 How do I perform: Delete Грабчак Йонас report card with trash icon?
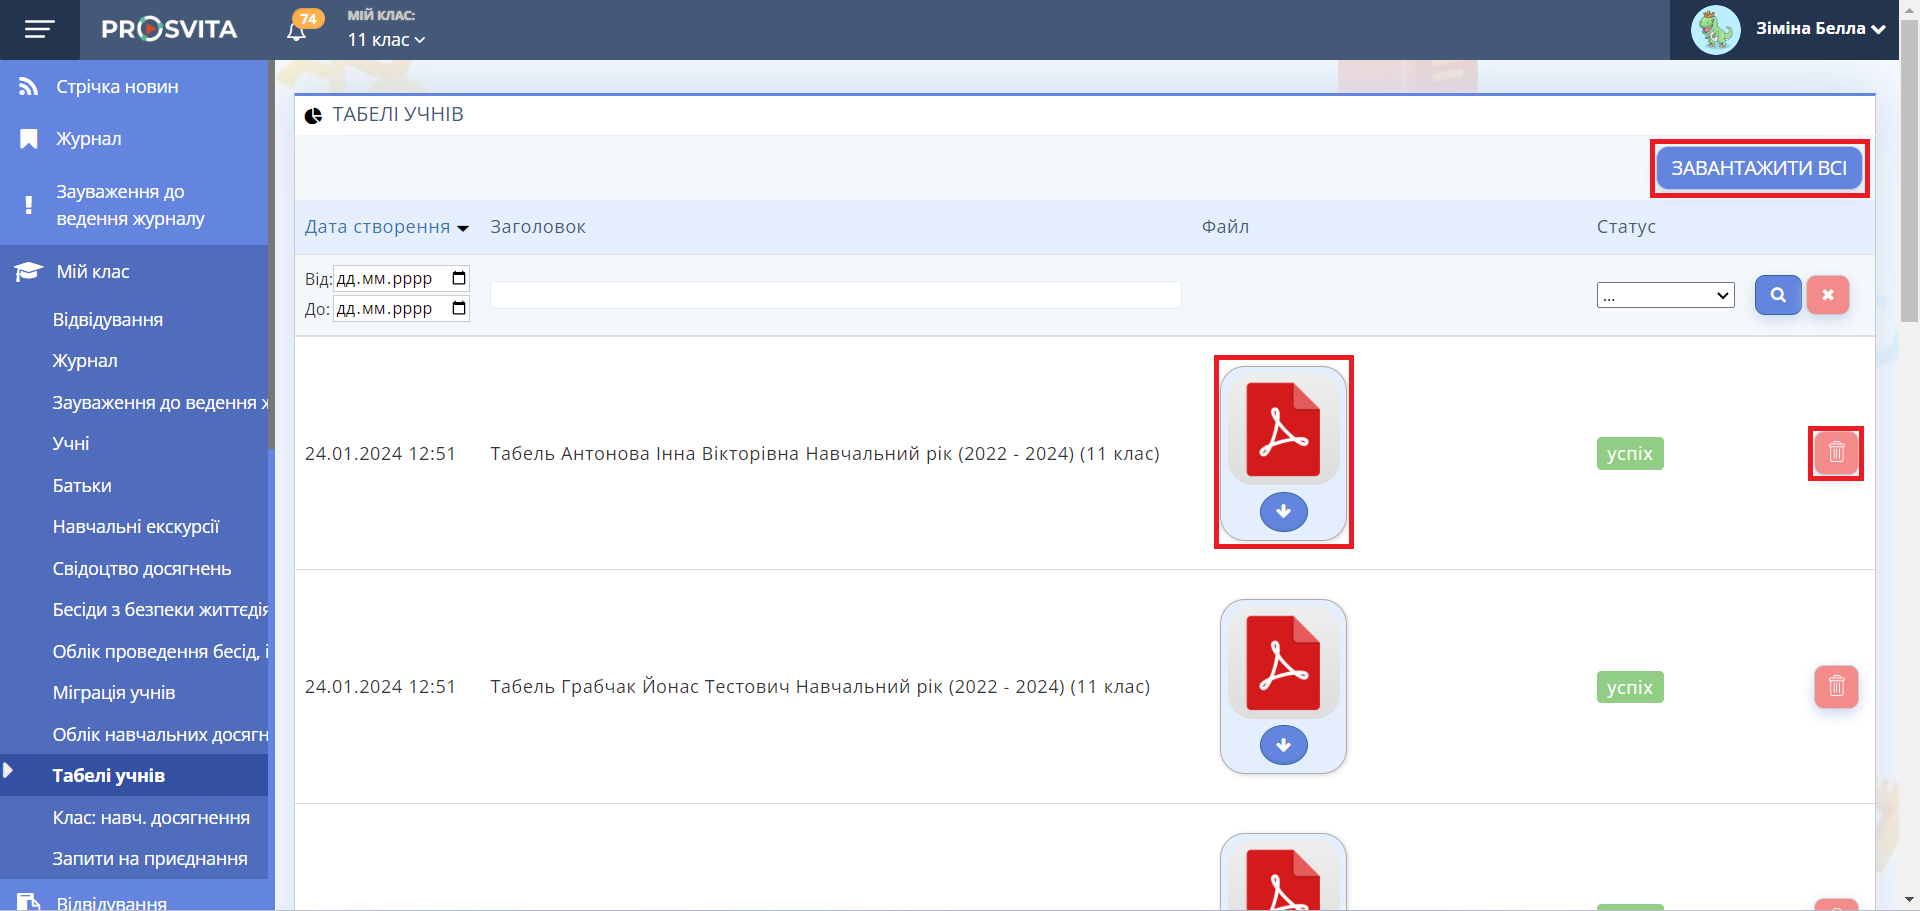(1836, 687)
